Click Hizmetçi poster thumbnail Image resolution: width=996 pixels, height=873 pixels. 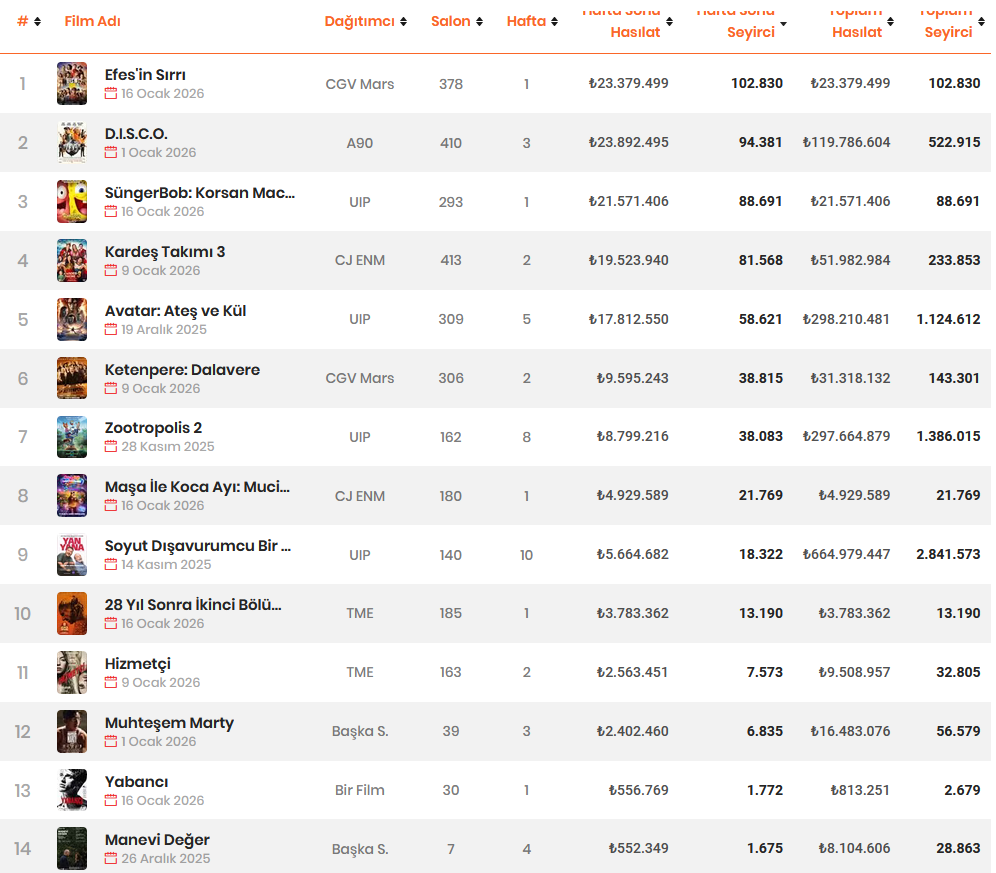click(x=72, y=672)
